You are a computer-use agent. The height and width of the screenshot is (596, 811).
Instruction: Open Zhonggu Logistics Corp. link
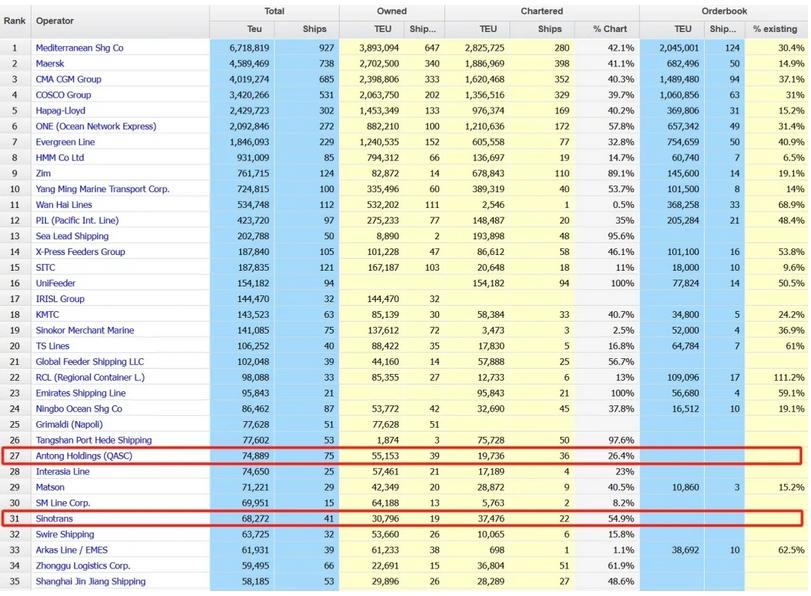click(83, 565)
